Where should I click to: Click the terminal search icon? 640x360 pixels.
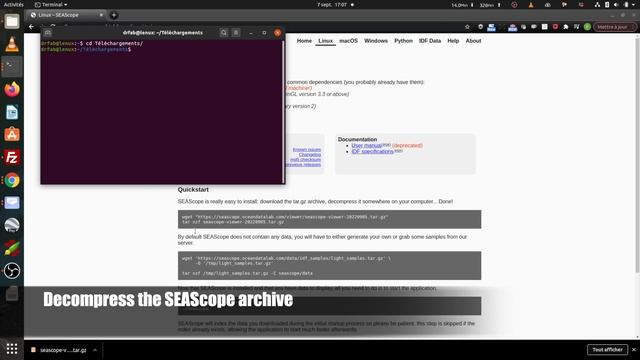click(x=224, y=33)
